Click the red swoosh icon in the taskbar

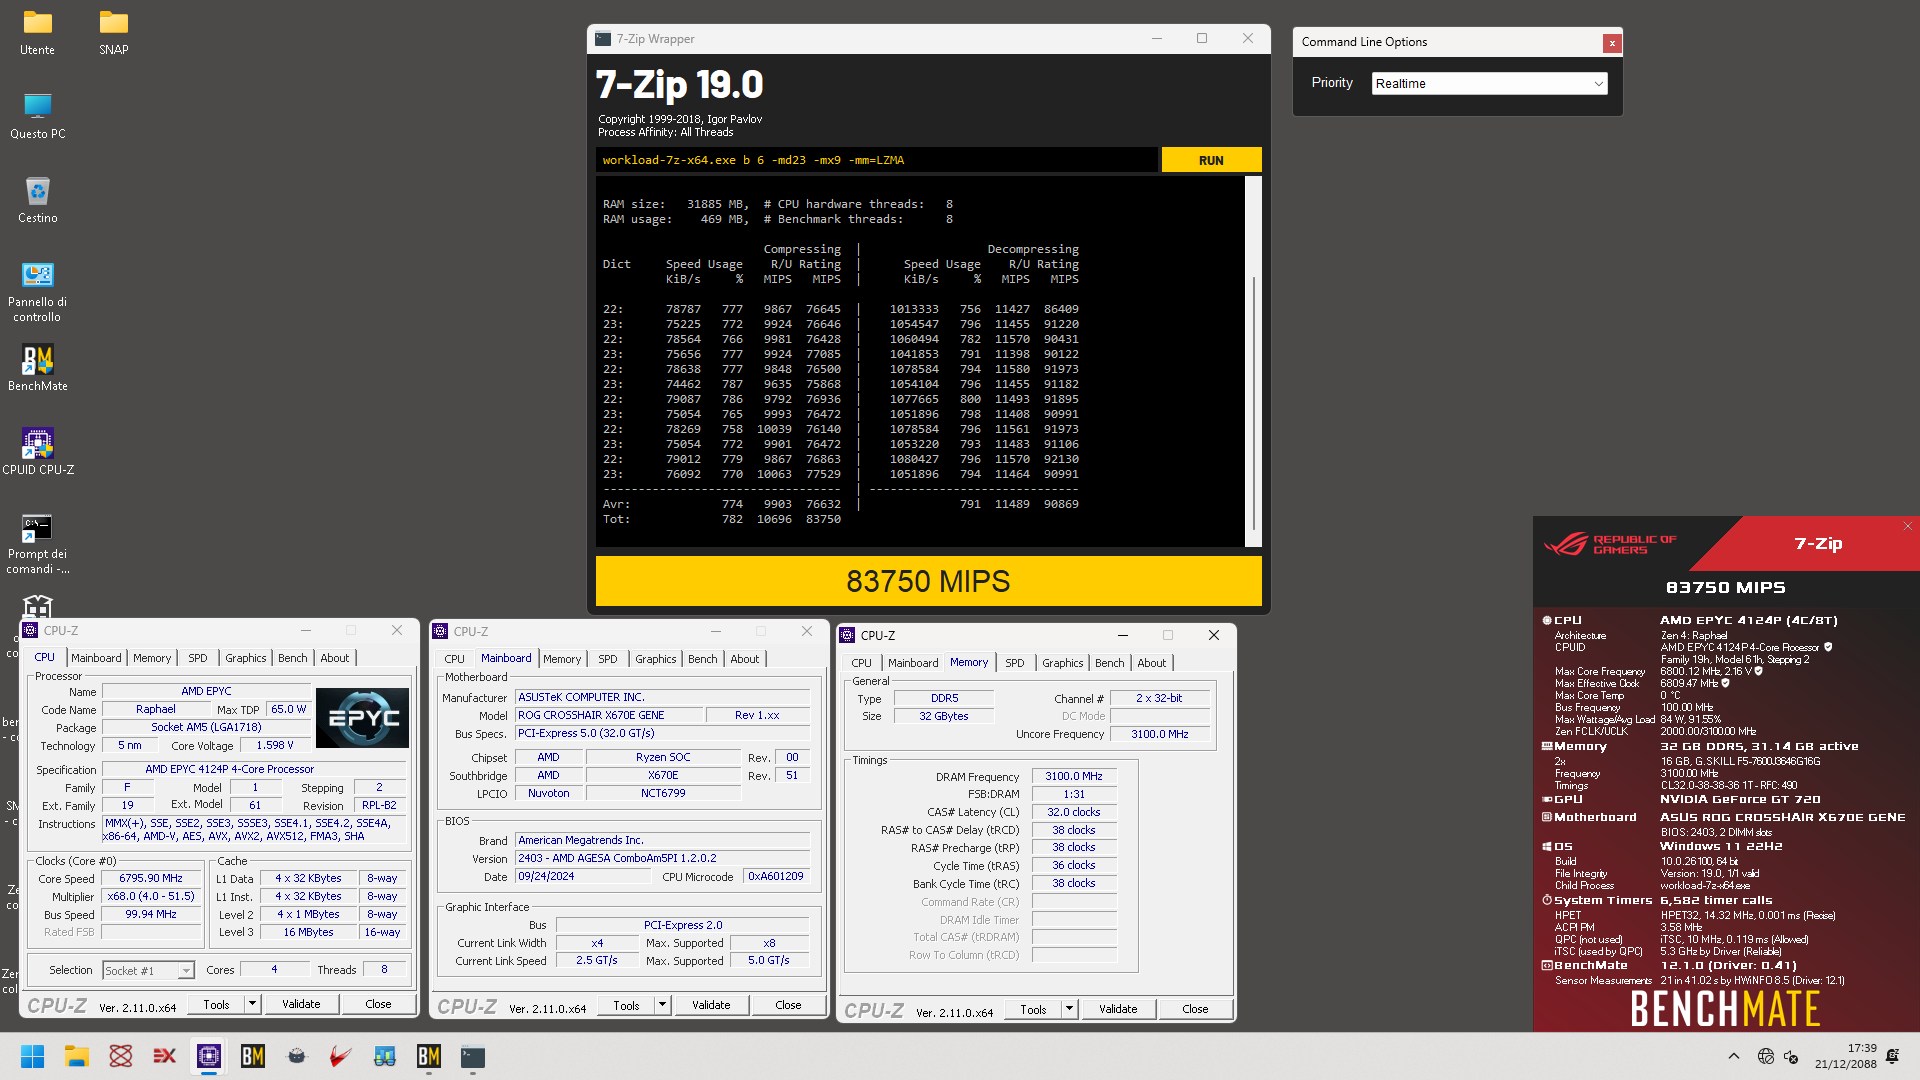341,1056
